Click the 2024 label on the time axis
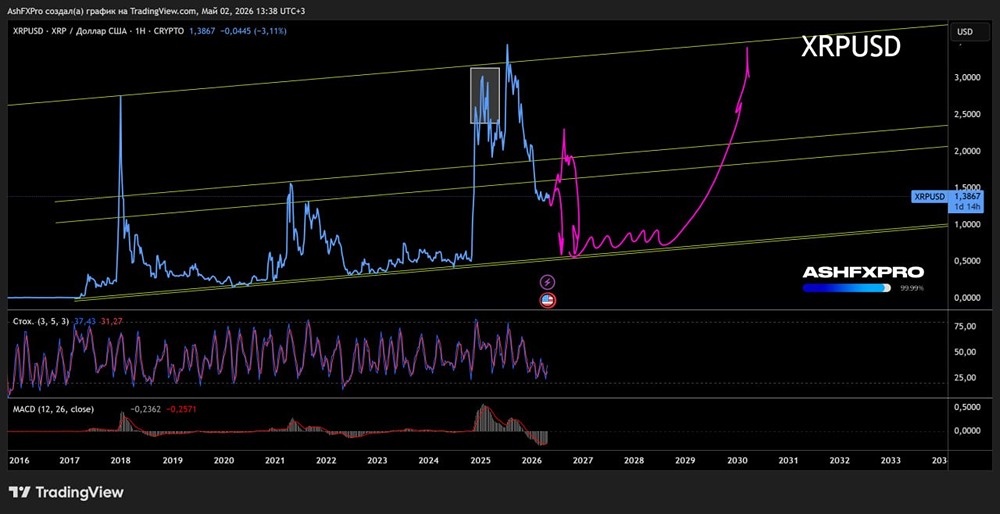This screenshot has height=514, width=1000. coord(429,460)
